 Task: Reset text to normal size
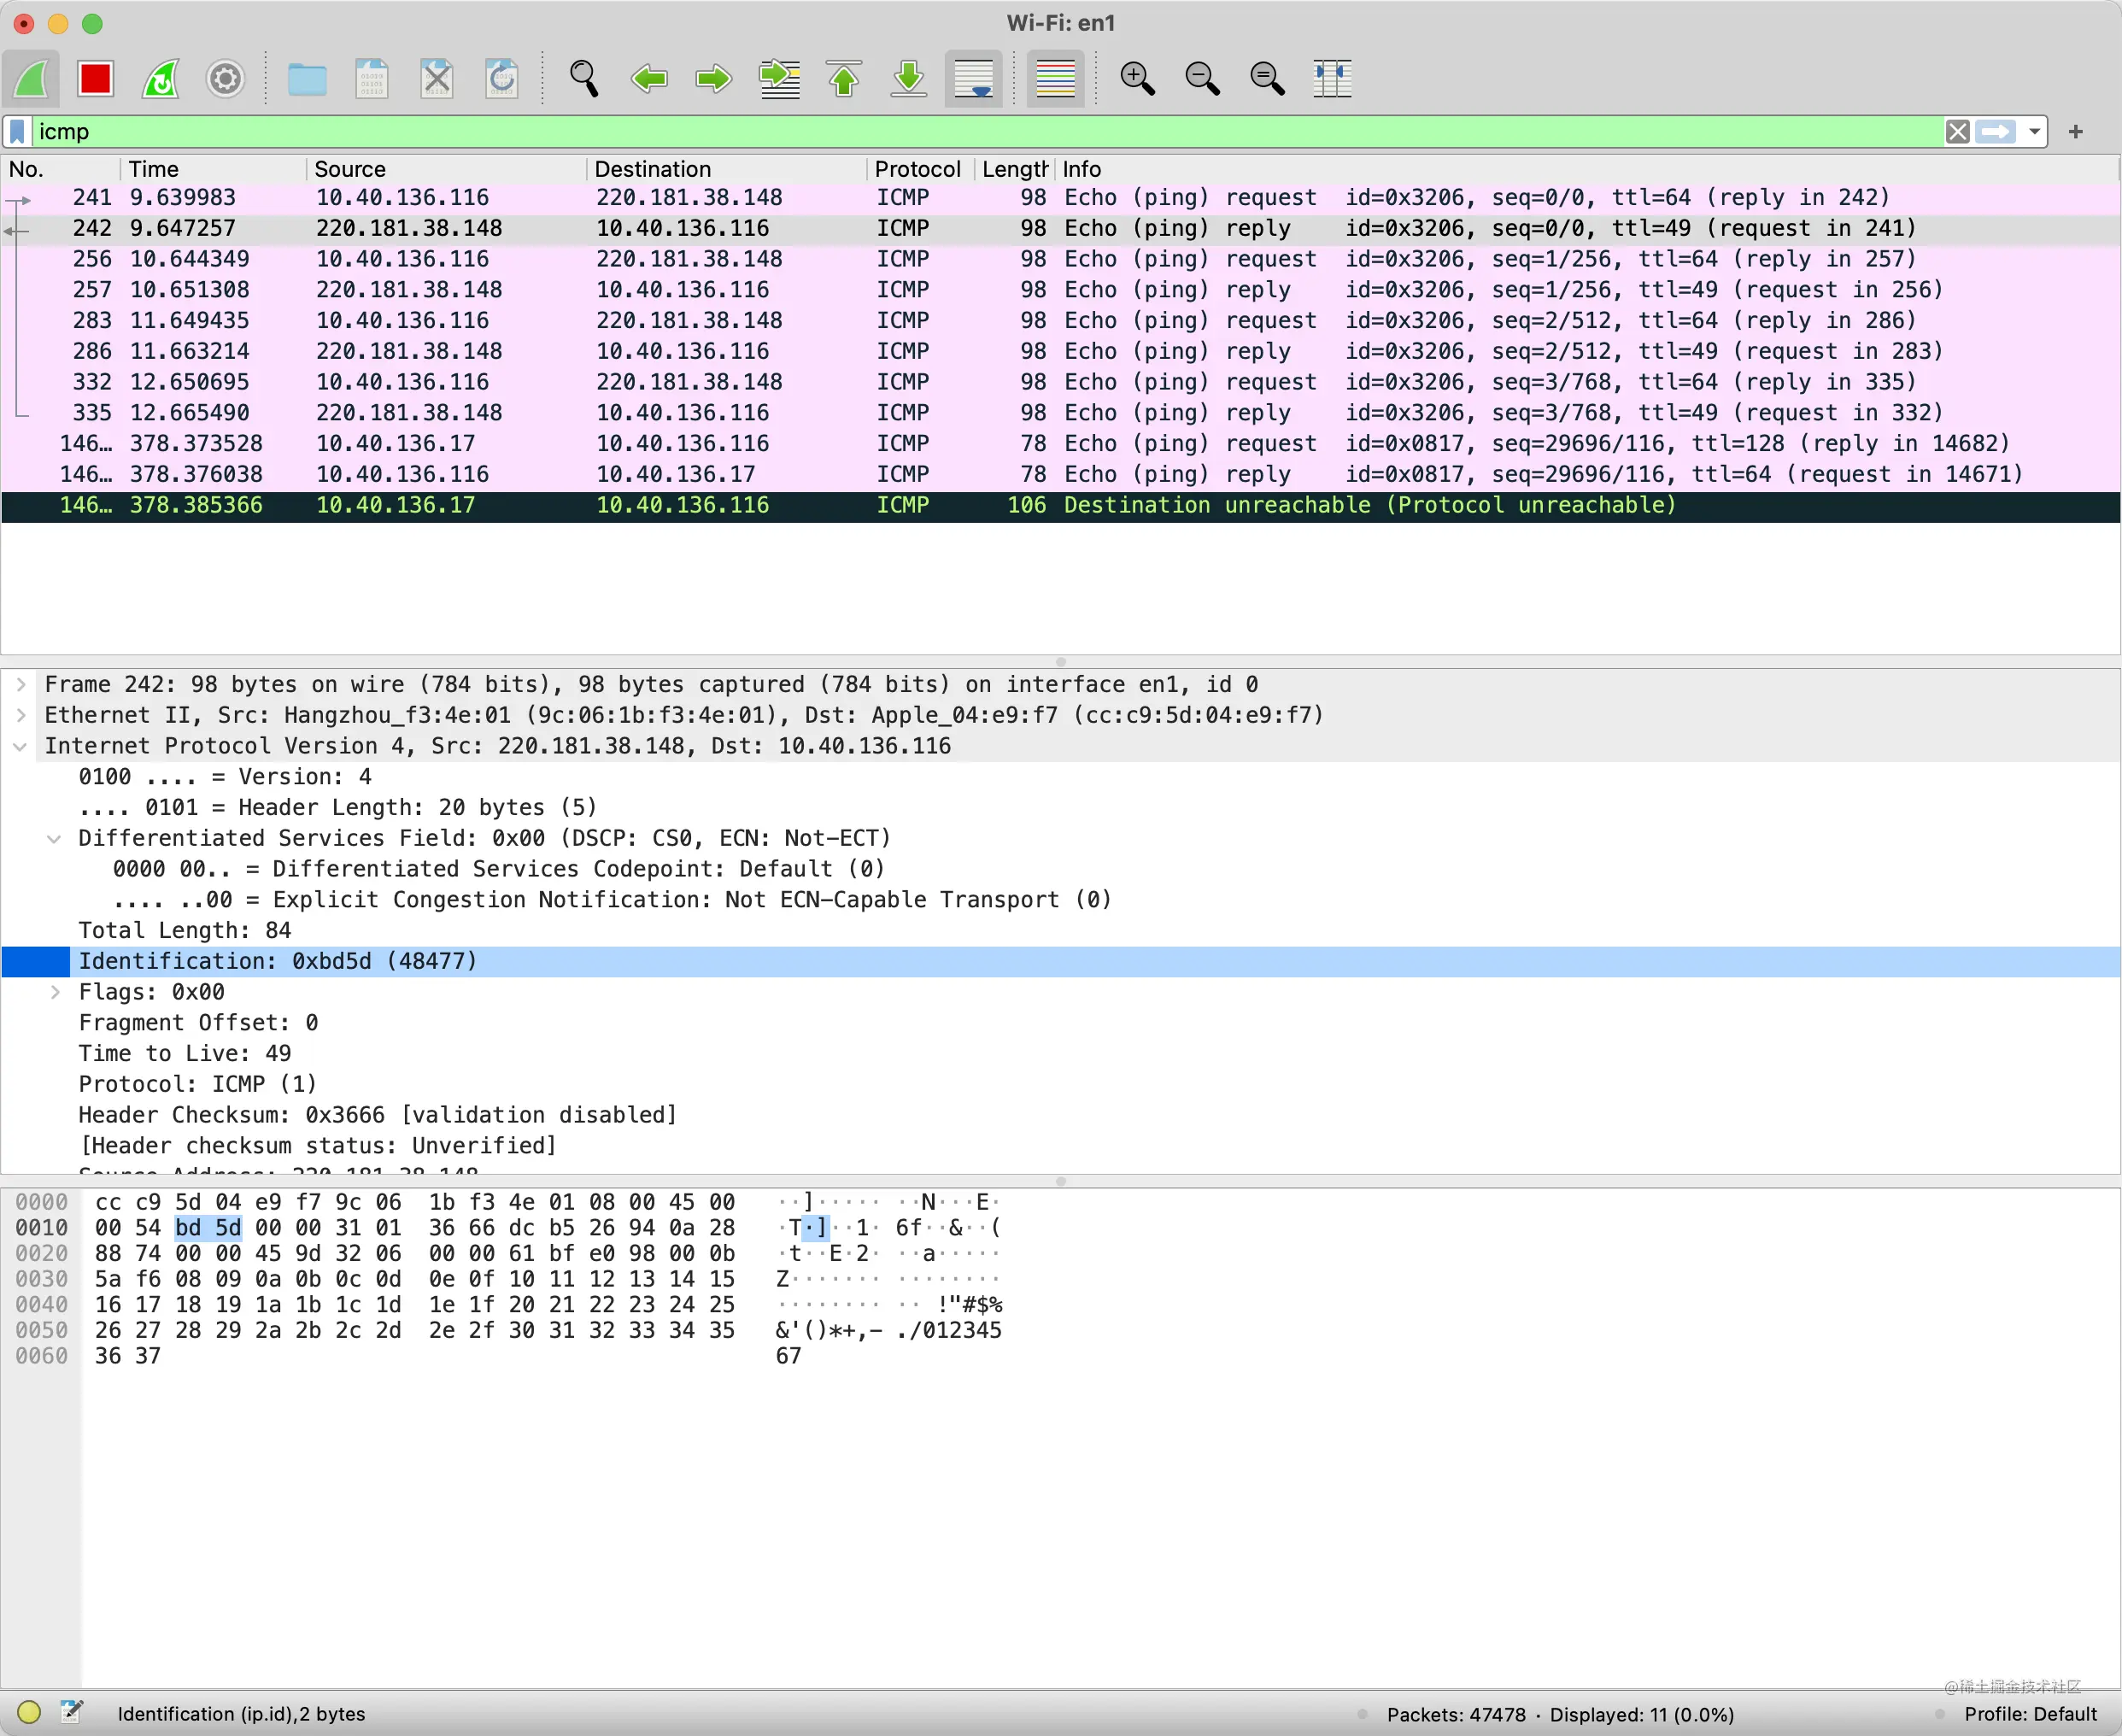tap(1267, 78)
